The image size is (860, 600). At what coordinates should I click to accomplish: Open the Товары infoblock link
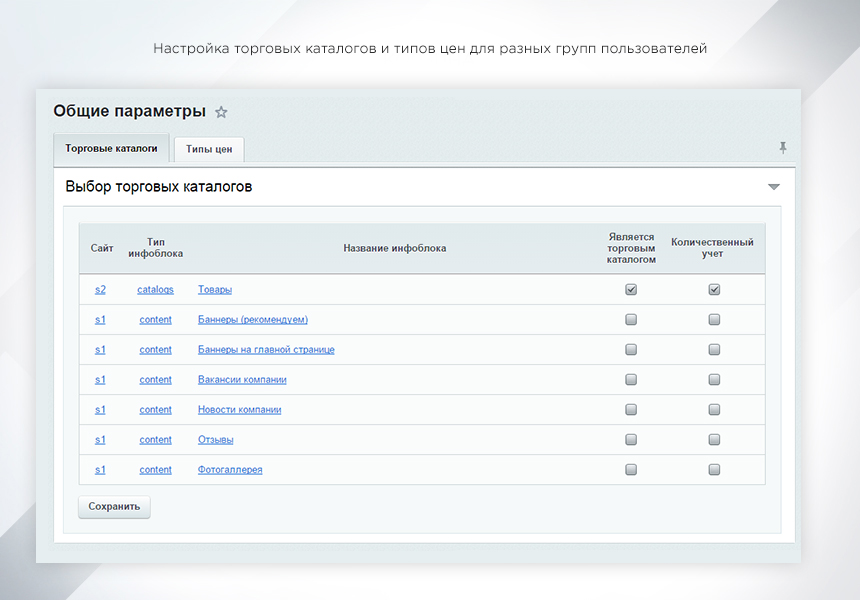pos(214,289)
